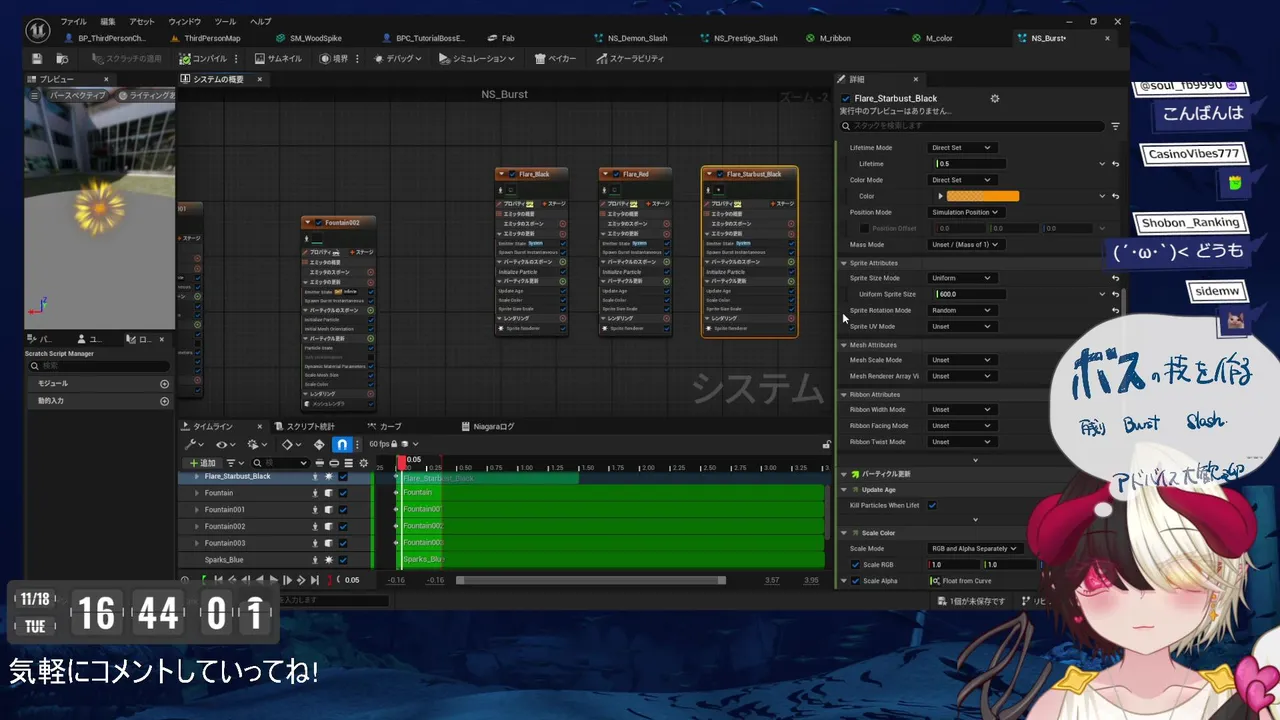
Task: Open timeline keyframe diamond options
Action: pyautogui.click(x=290, y=444)
